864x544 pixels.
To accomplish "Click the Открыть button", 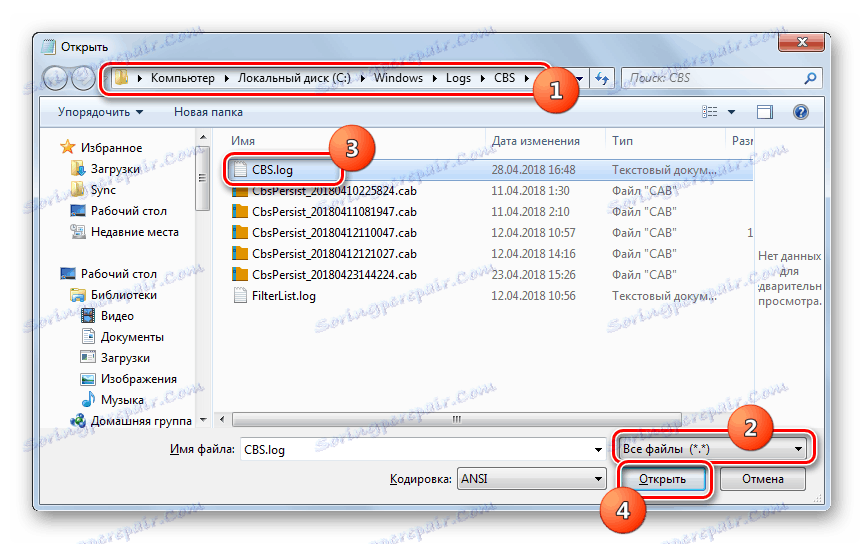I will 662,479.
